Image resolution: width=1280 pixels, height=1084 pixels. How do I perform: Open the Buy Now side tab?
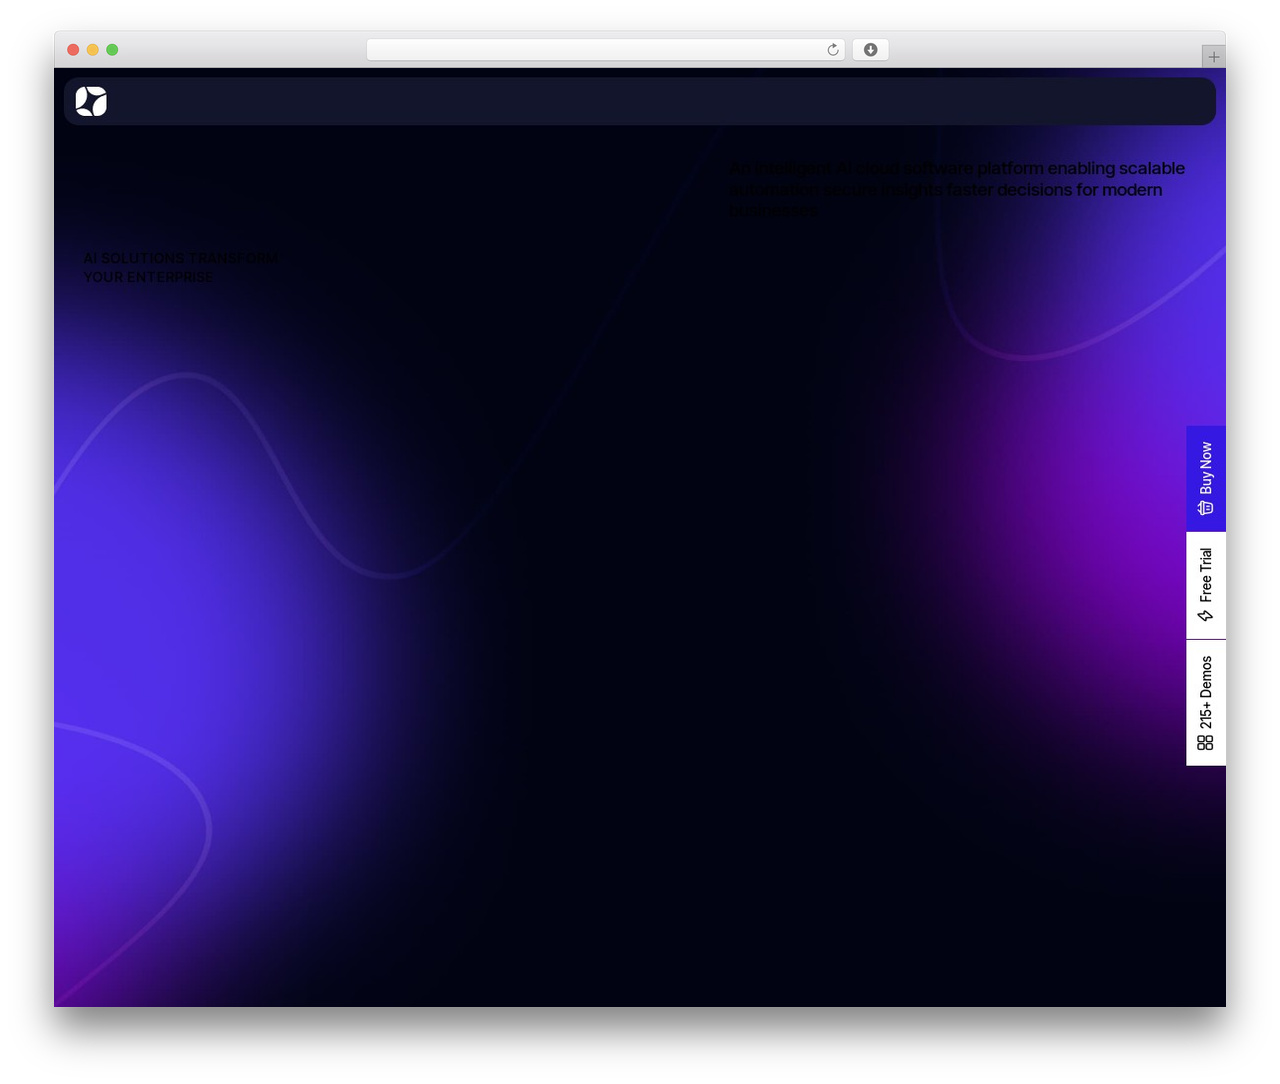(x=1206, y=479)
